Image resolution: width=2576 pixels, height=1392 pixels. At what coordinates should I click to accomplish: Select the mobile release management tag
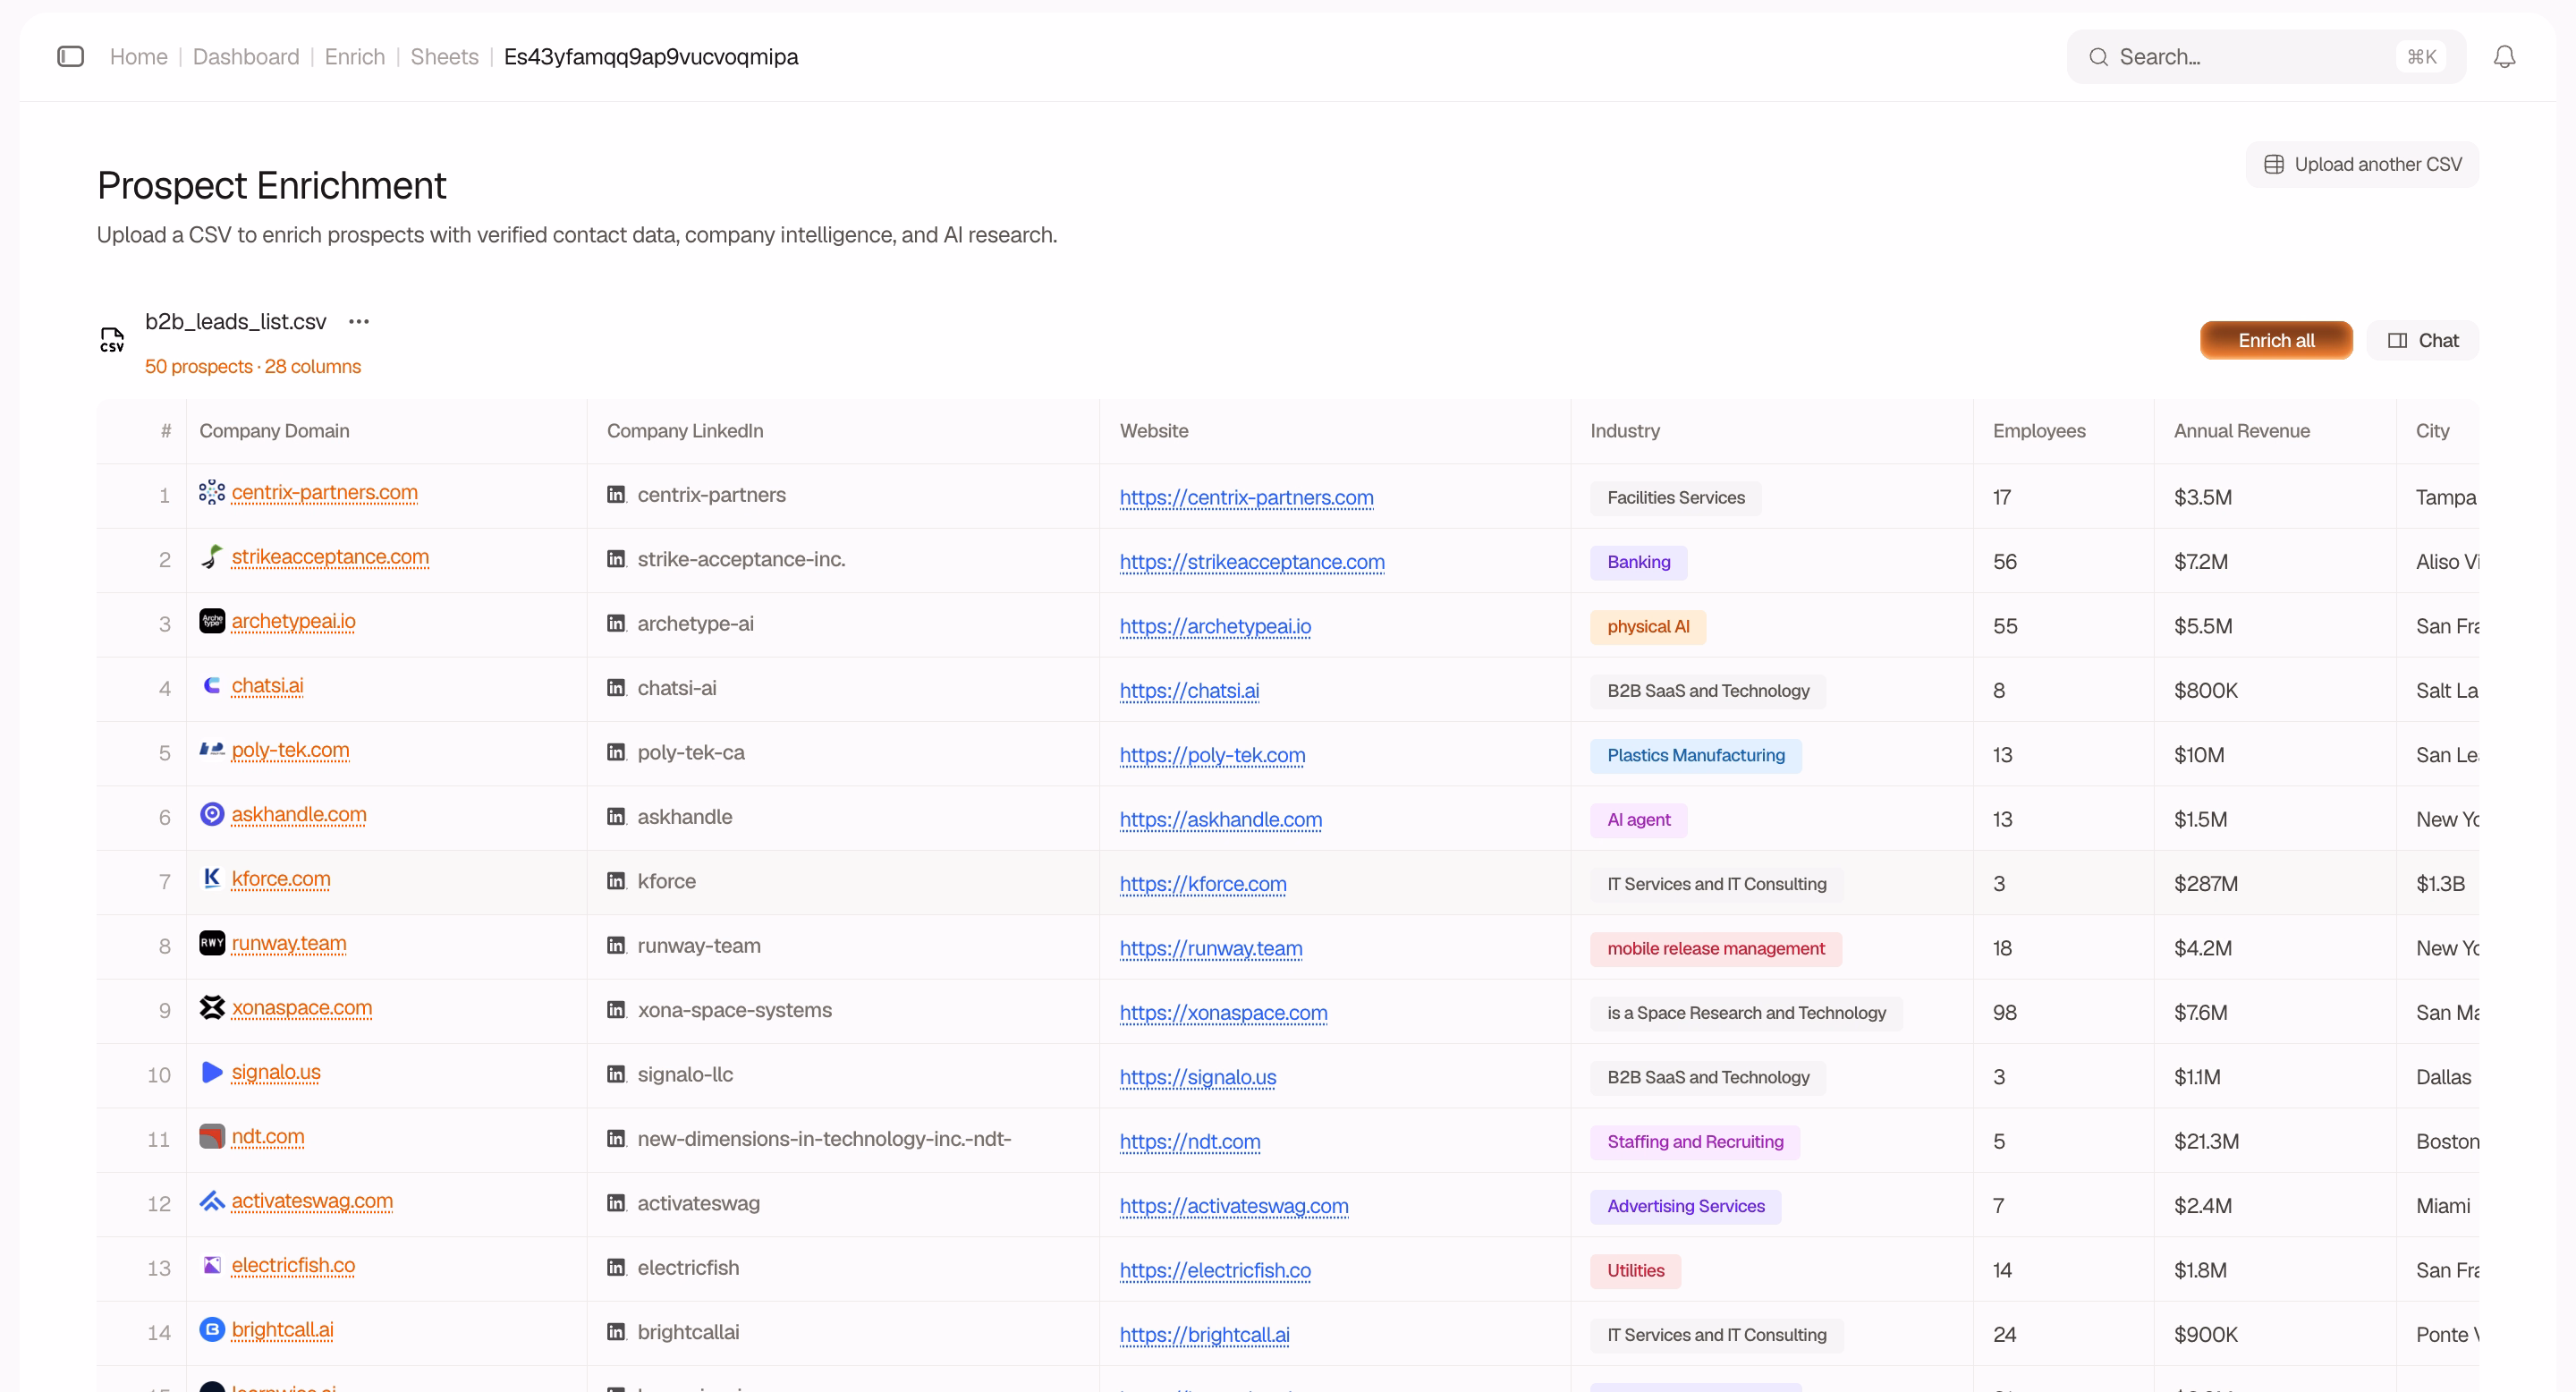coord(1716,948)
